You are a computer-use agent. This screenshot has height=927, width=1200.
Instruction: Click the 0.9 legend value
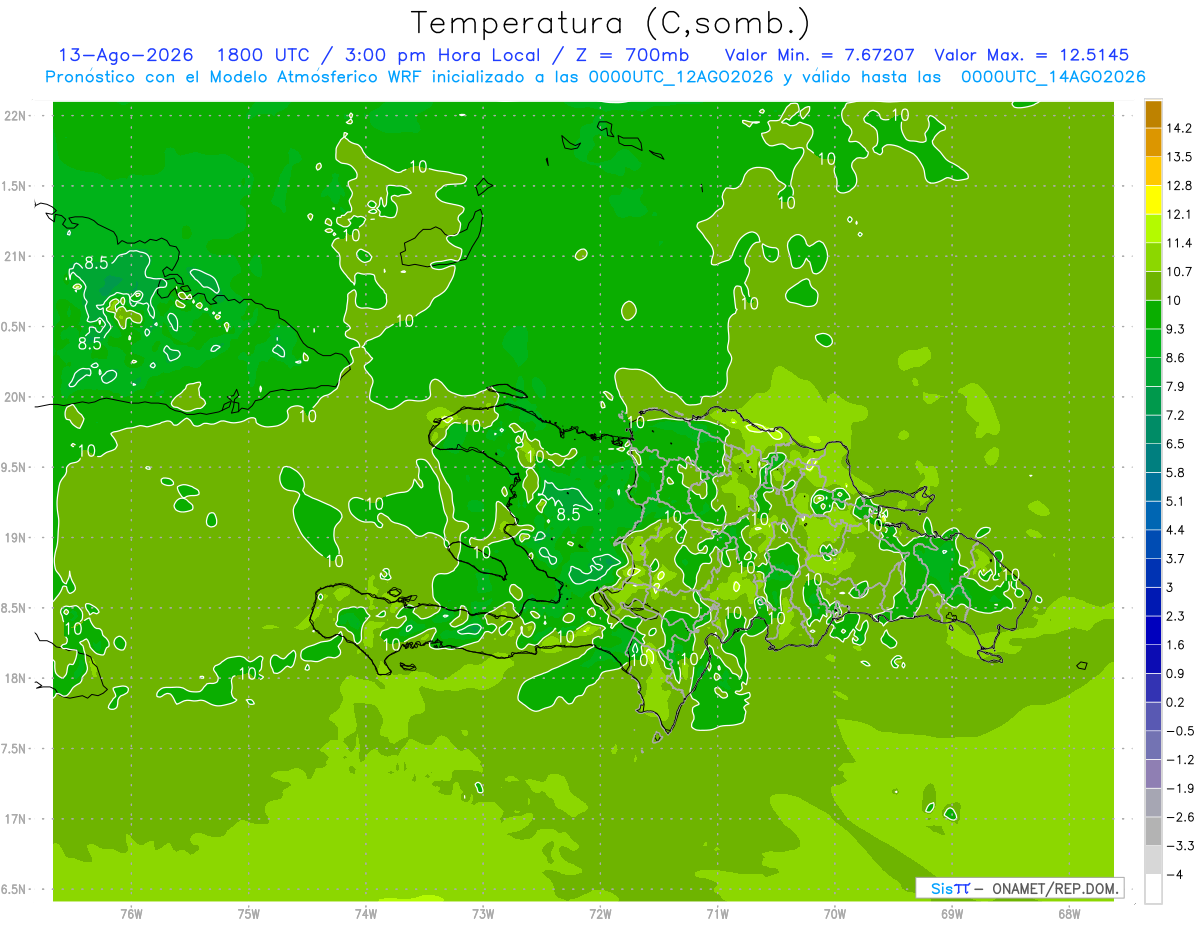[1176, 674]
